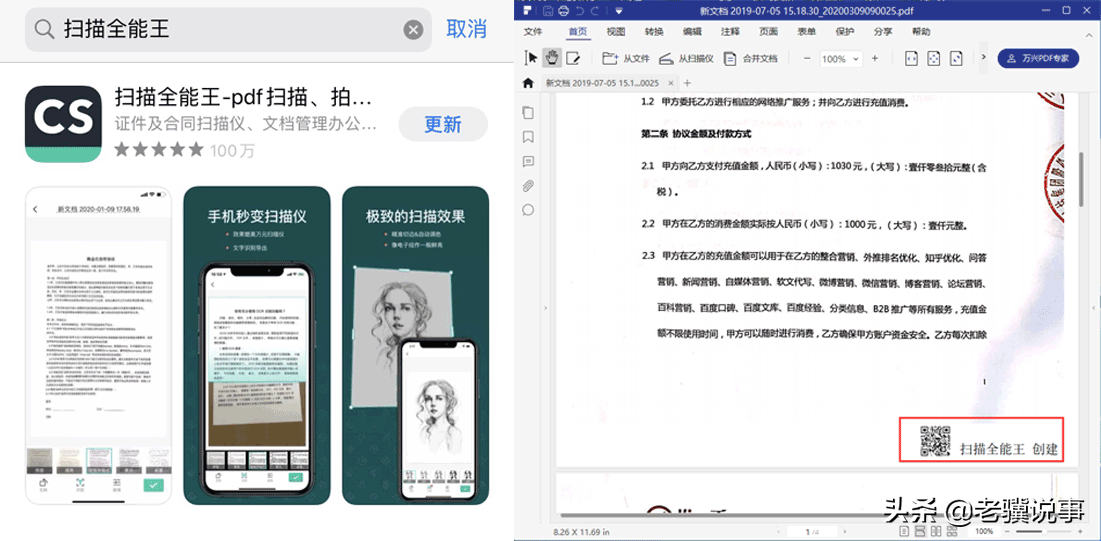Select two-page view in status bar
The width and height of the screenshot is (1101, 541).
click(x=936, y=532)
